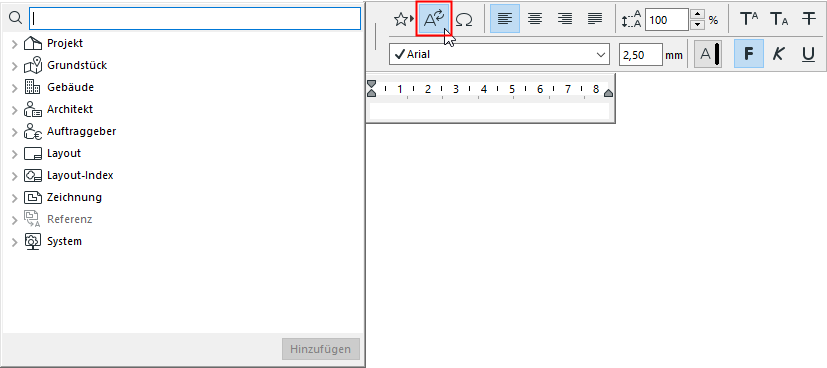The height and width of the screenshot is (368, 827).
Task: Click the font size field 2,50
Action: point(640,54)
